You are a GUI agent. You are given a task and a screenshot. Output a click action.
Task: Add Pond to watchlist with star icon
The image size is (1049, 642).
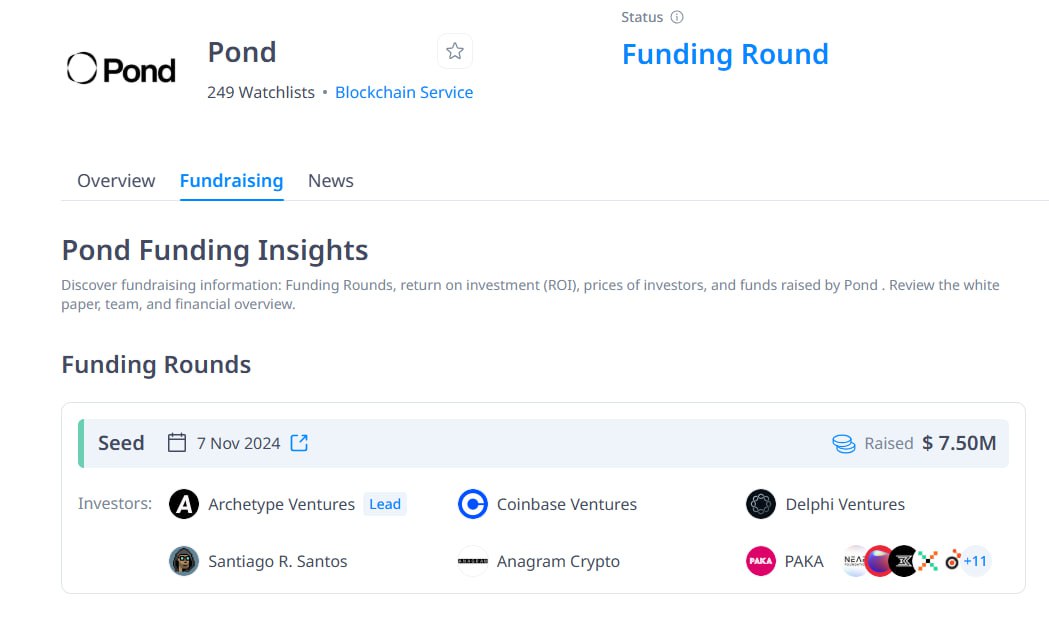coord(455,51)
